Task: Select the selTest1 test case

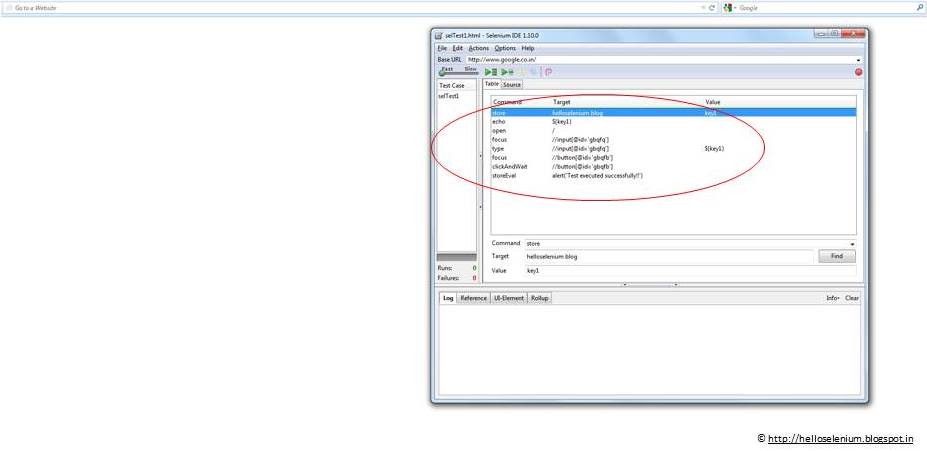Action: (x=449, y=96)
